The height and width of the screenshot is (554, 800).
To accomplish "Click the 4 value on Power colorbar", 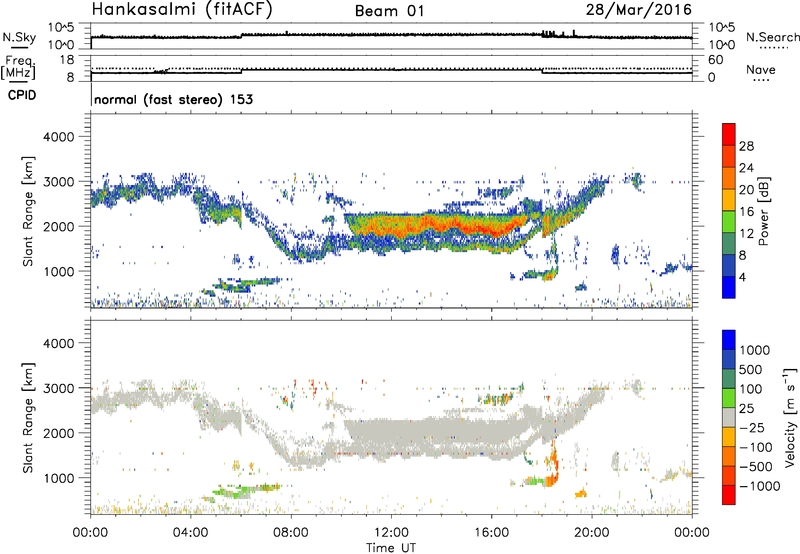I will pos(743,277).
